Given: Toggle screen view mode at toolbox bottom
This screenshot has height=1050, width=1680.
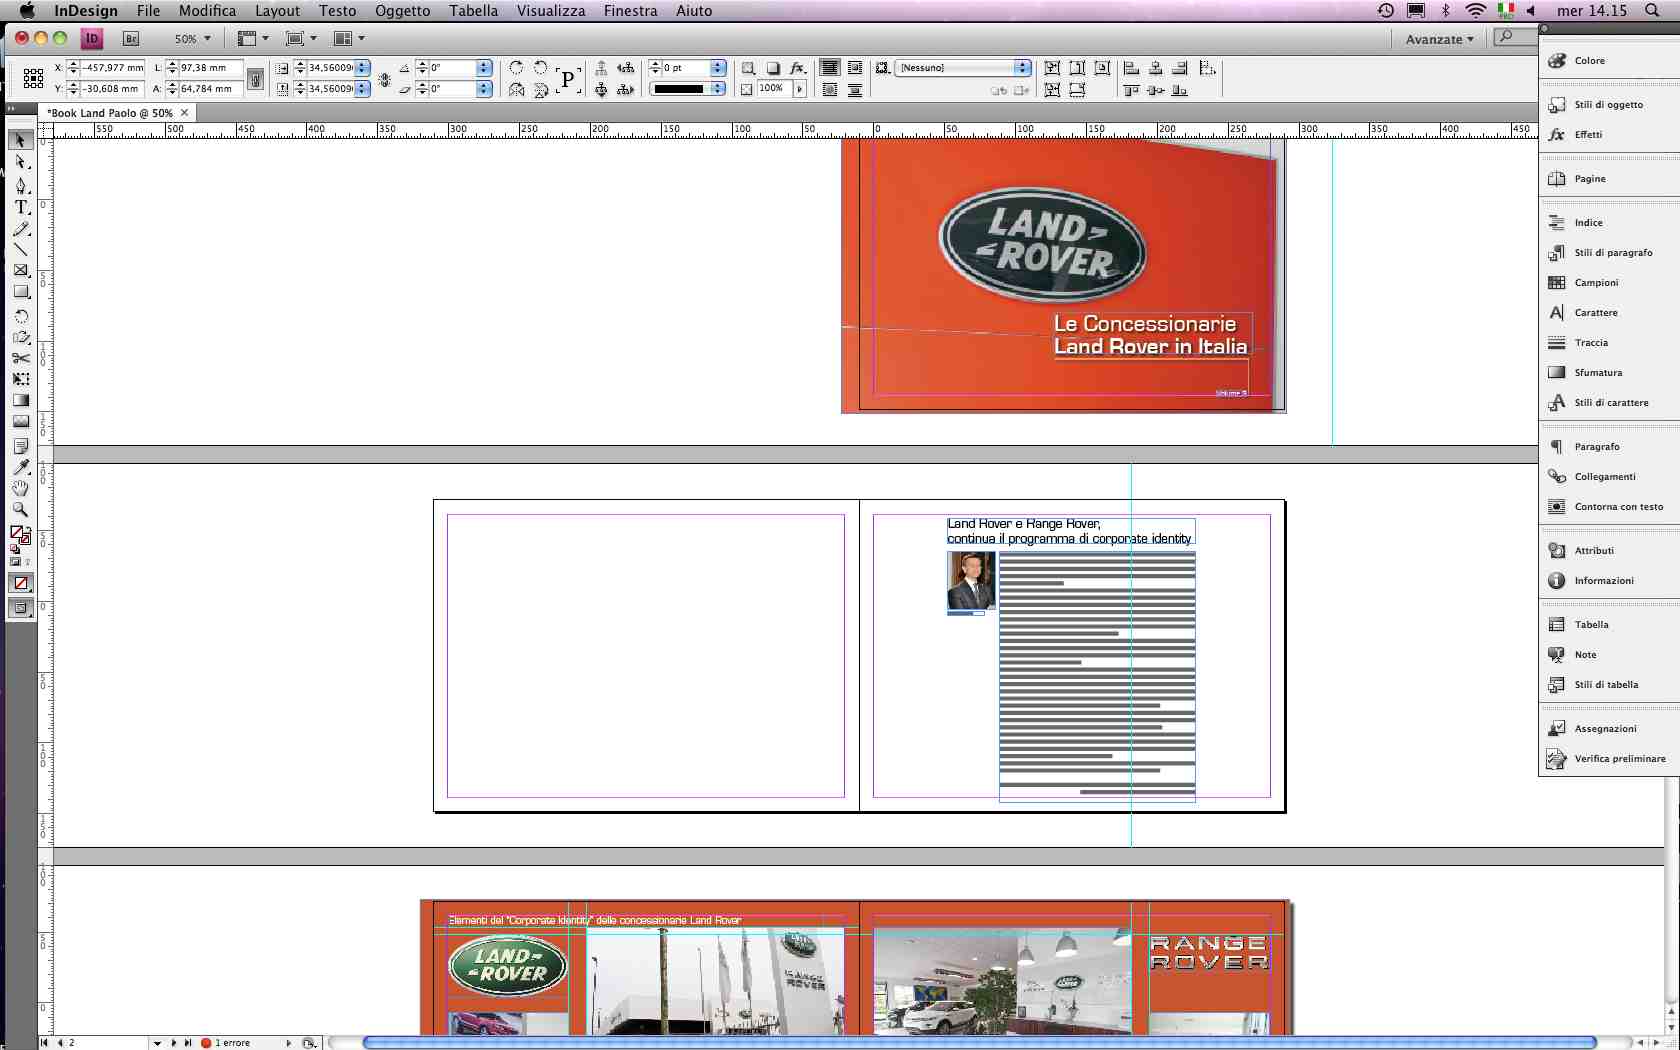Looking at the screenshot, I should (21, 607).
